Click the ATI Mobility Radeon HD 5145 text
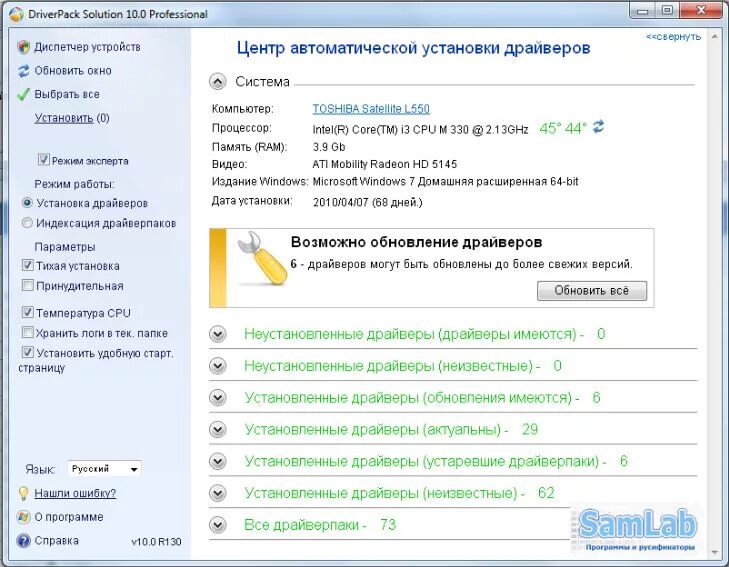Viewport: 729px width, 567px height. [384, 164]
